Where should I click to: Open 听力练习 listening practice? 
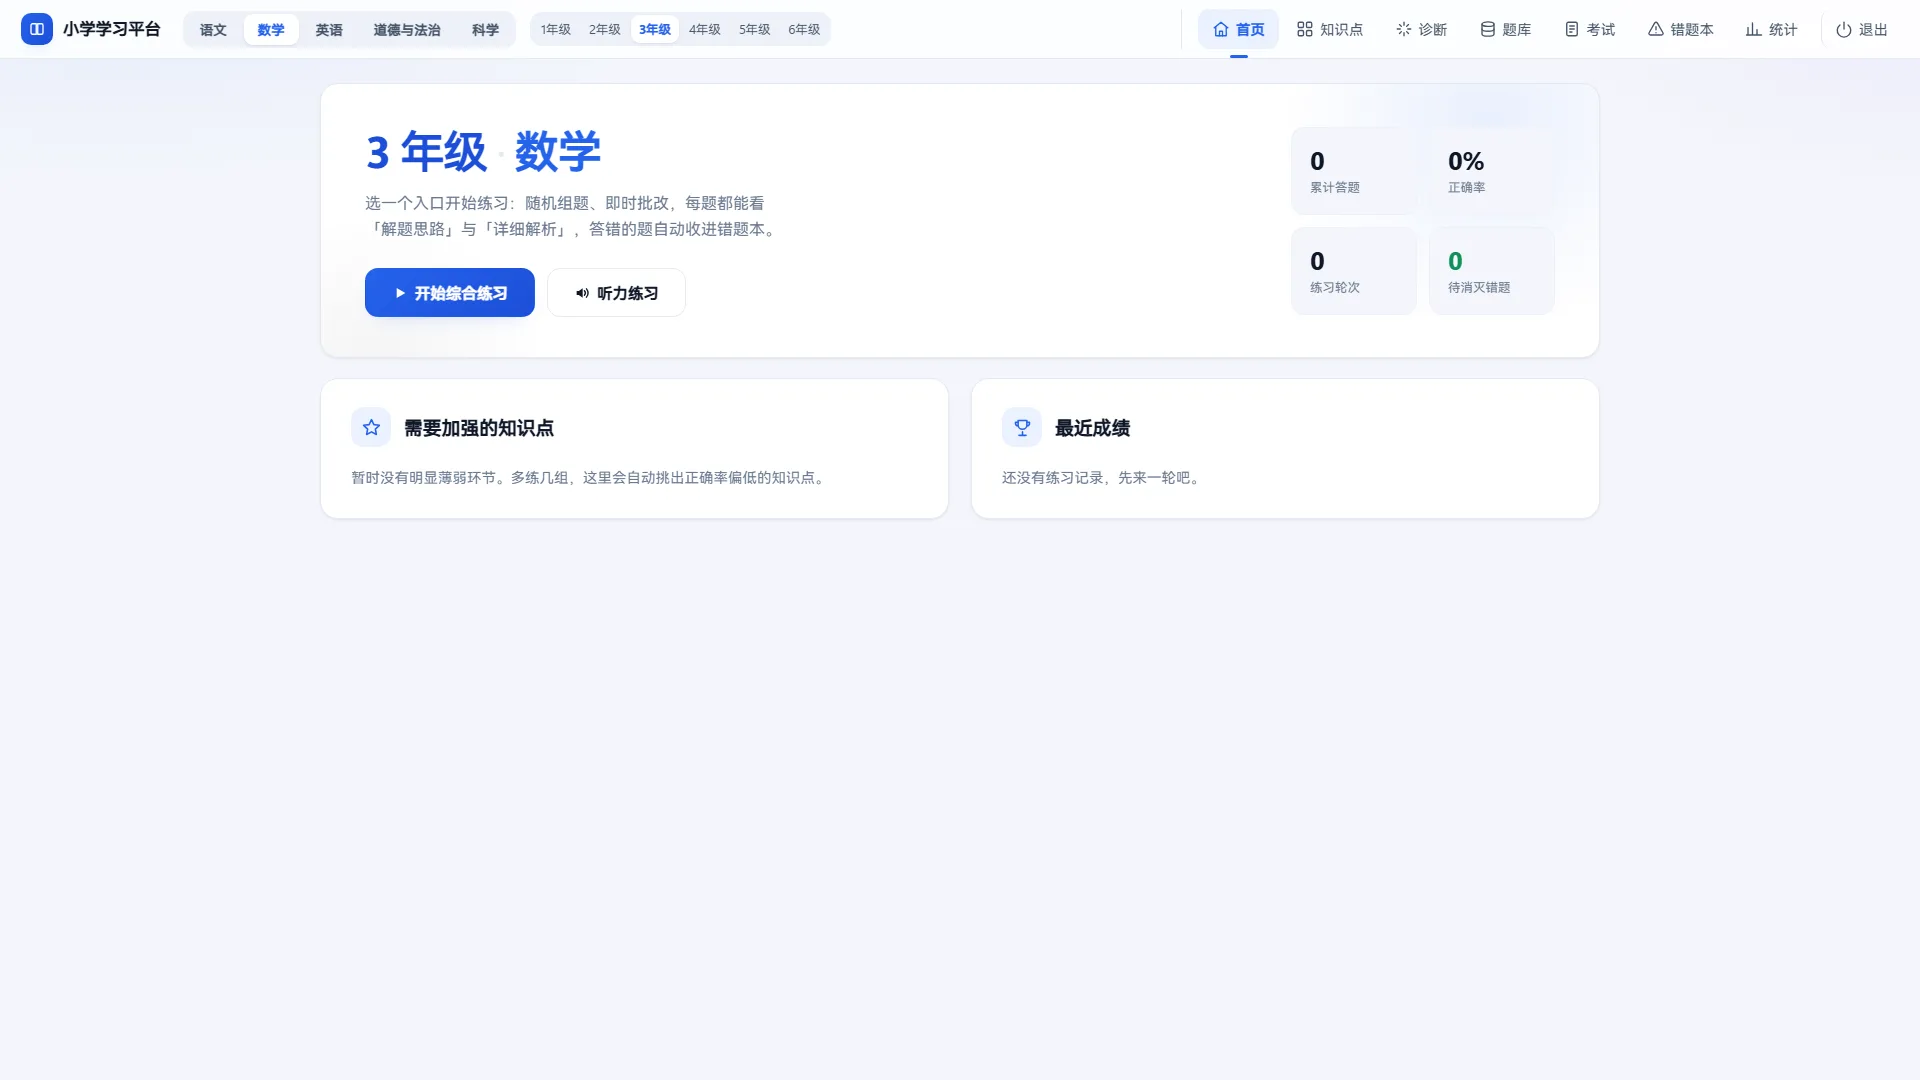tap(616, 293)
